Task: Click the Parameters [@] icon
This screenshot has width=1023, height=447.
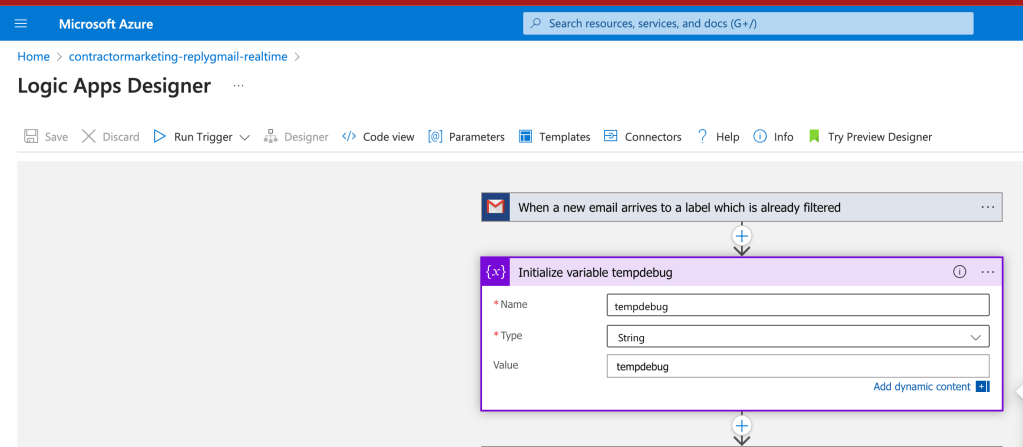Action: pos(435,136)
